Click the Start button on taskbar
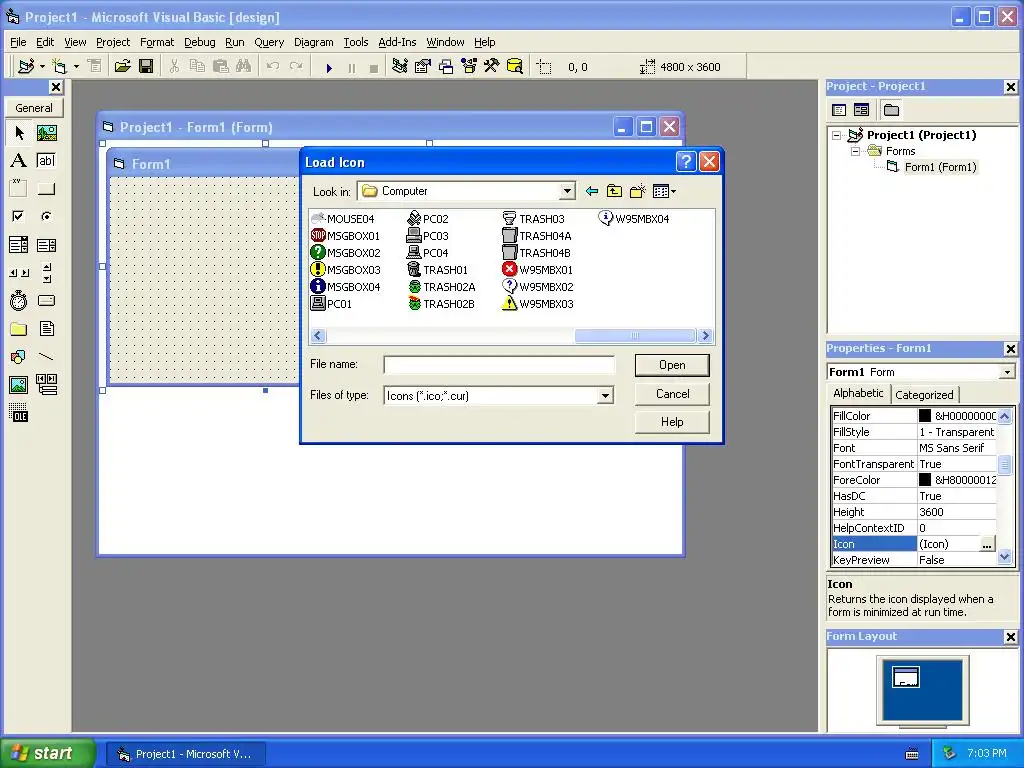 [x=47, y=753]
